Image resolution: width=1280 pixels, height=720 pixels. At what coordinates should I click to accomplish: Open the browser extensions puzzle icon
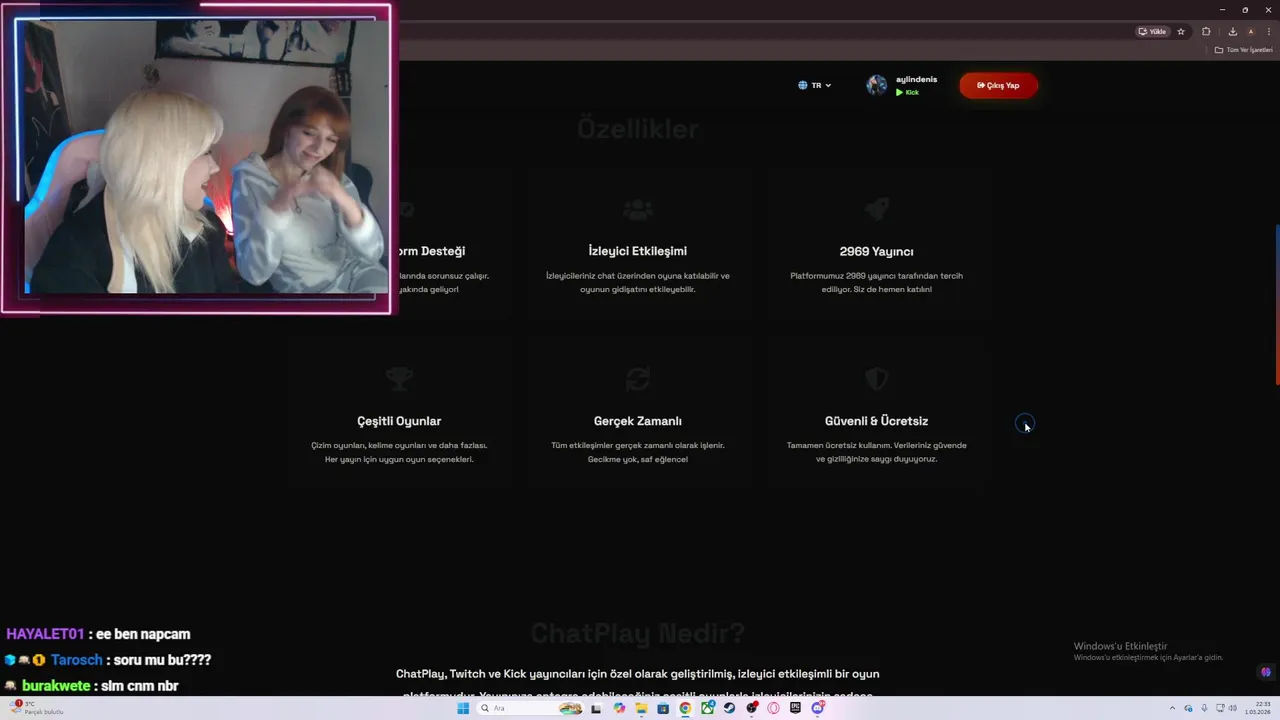point(1206,32)
